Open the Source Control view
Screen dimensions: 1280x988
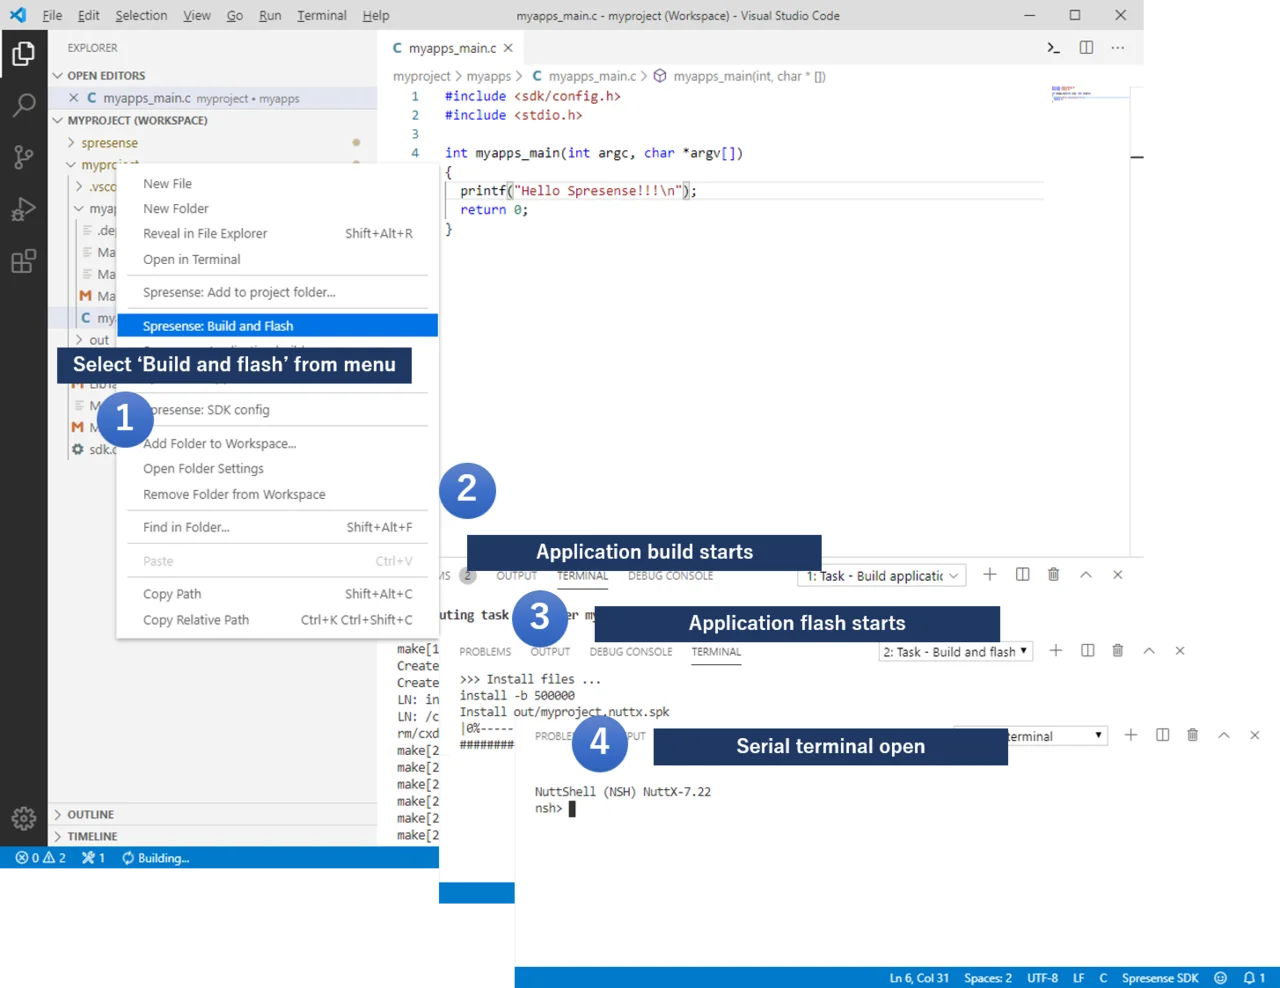click(x=23, y=157)
